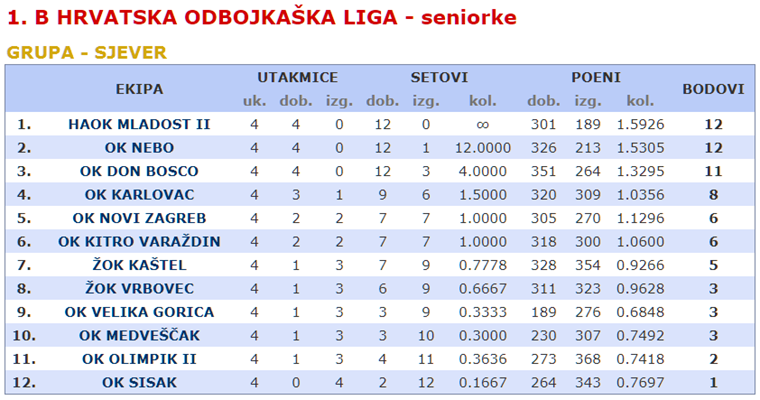Click the EKIPA column header
Screen dimensions: 760x400
tap(139, 89)
